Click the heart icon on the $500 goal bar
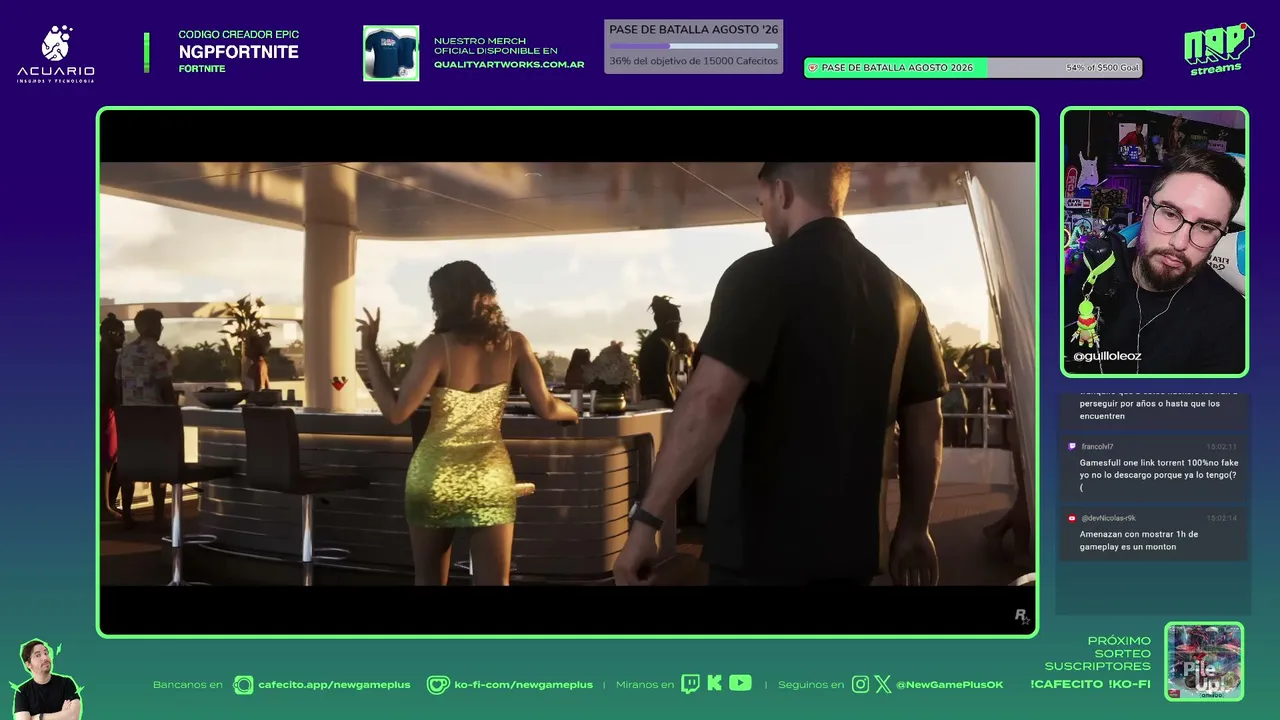The image size is (1280, 720). [813, 68]
